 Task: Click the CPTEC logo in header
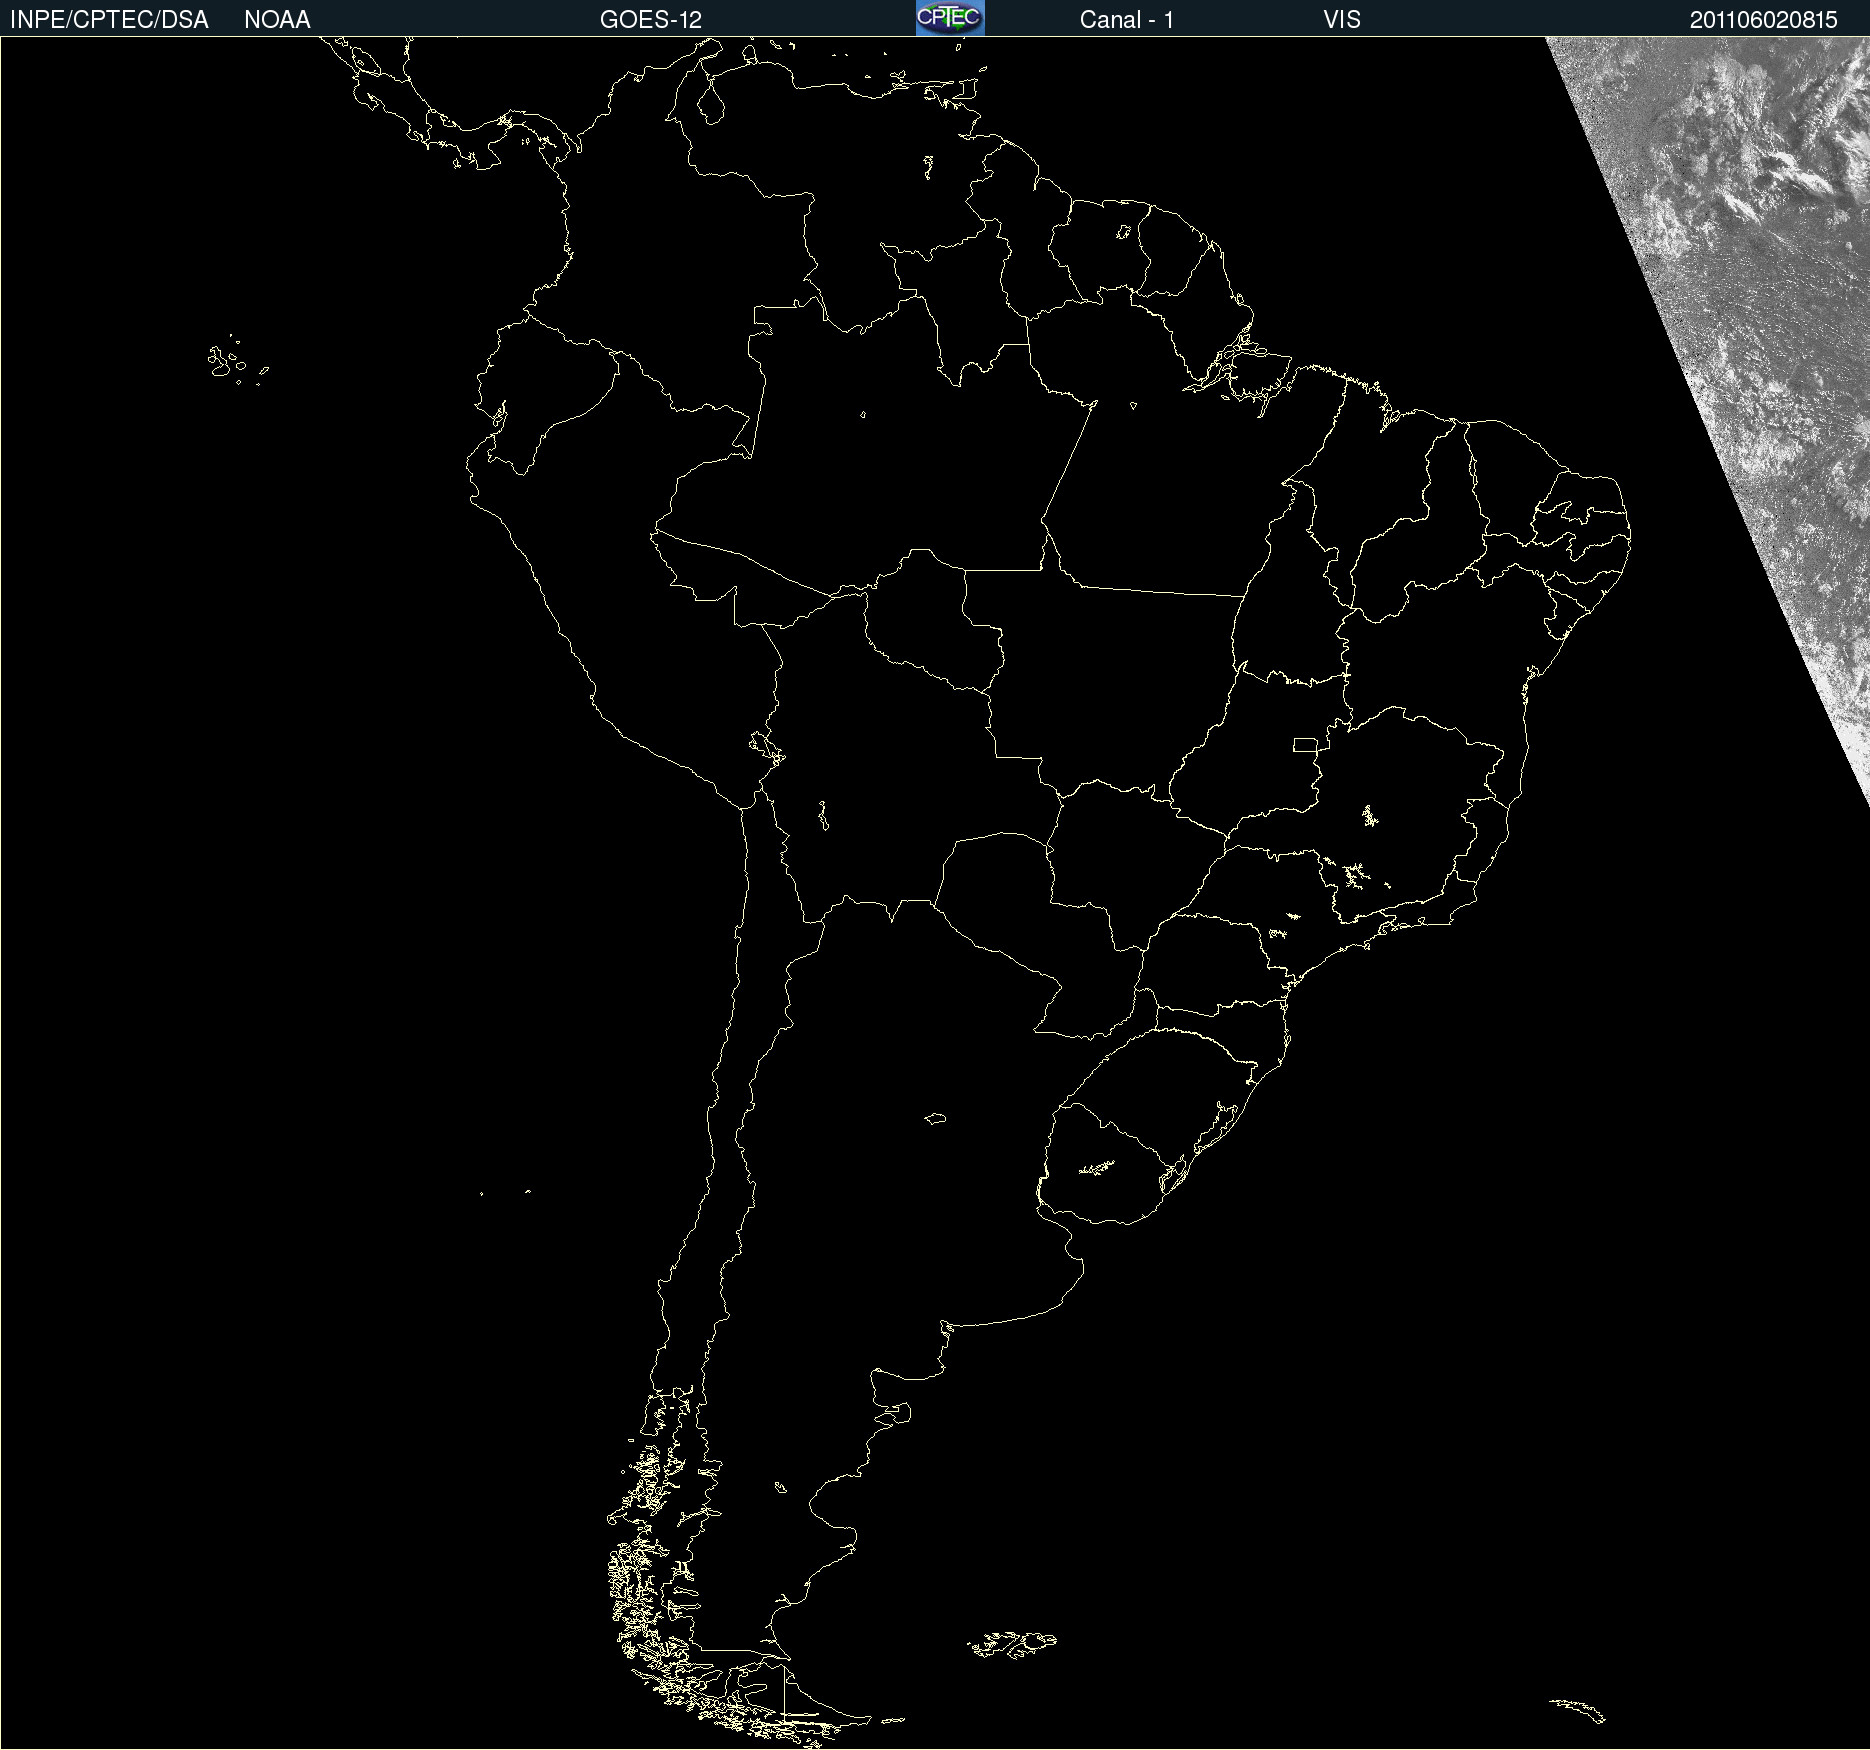[950, 18]
